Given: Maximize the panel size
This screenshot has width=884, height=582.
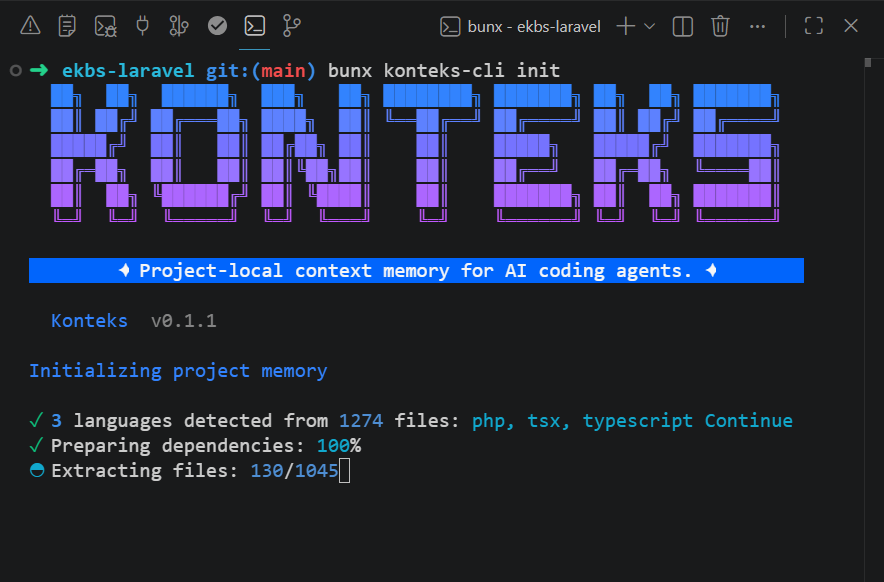Looking at the screenshot, I should pos(814,26).
